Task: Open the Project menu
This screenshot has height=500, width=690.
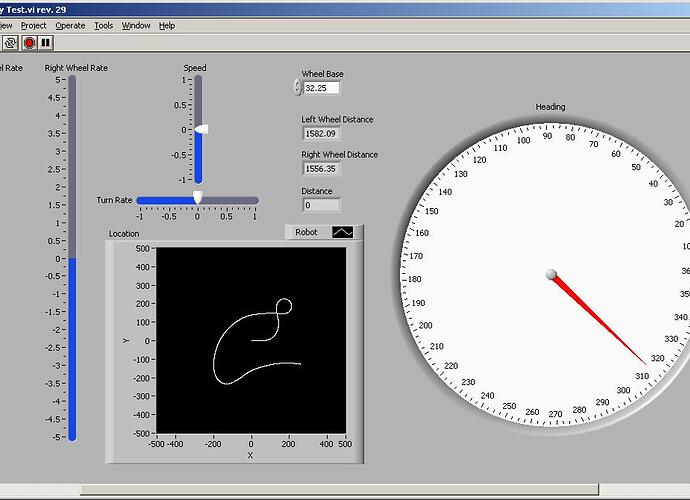Action: tap(33, 26)
